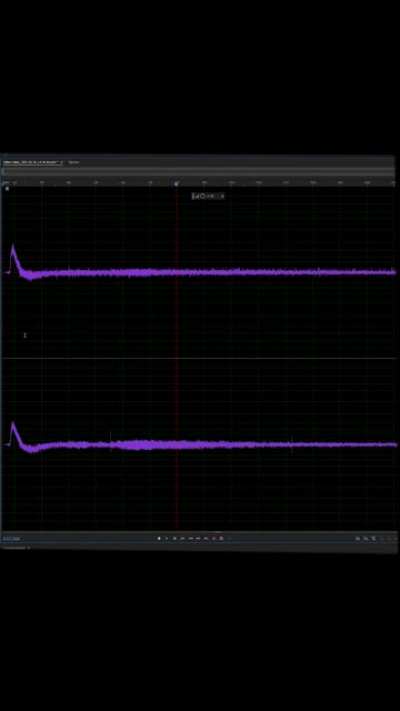
Task: Click the red playhead line in upper channel
Action: [x=177, y=272]
